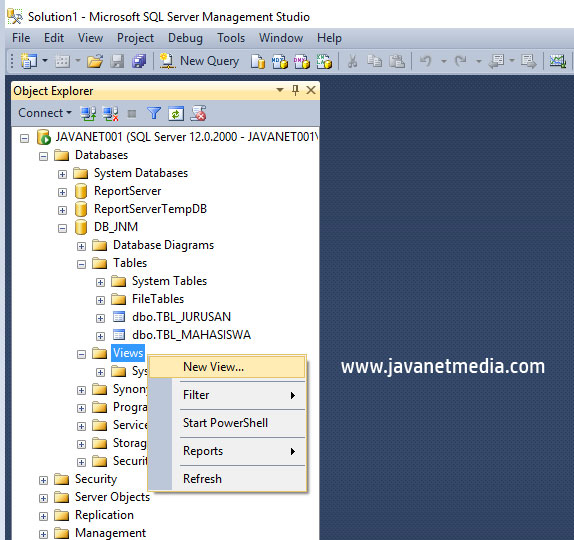The height and width of the screenshot is (540, 574).
Task: Click the Undo arrow icon
Action: coord(425,61)
